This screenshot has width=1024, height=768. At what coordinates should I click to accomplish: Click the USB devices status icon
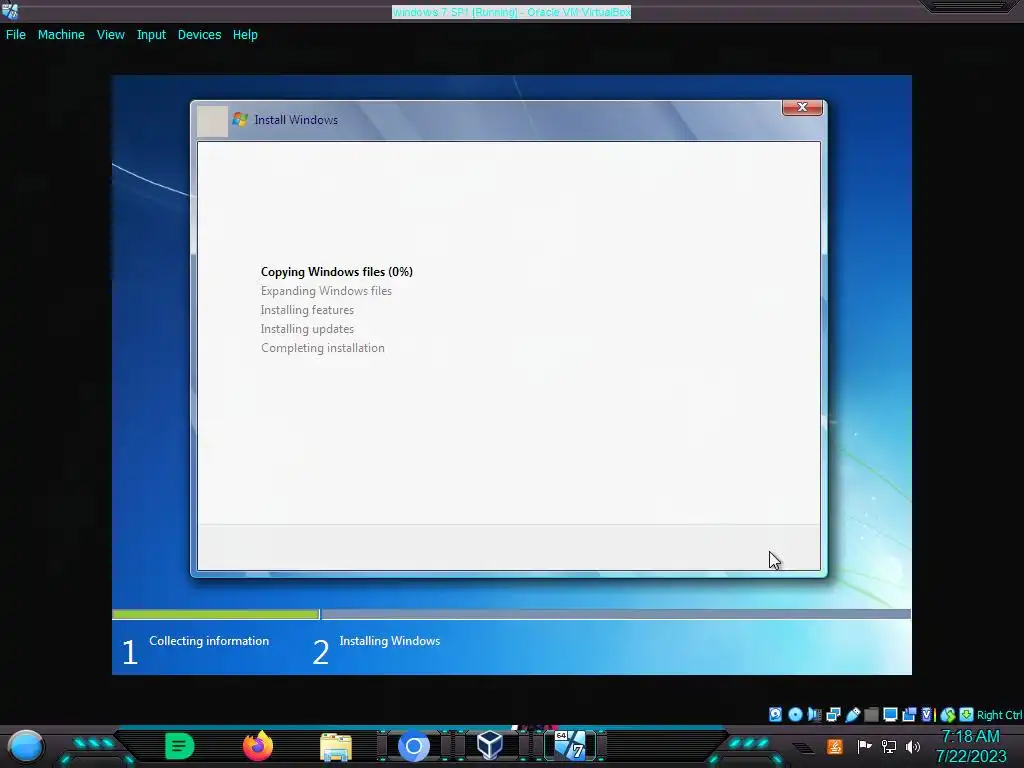pyautogui.click(x=853, y=714)
